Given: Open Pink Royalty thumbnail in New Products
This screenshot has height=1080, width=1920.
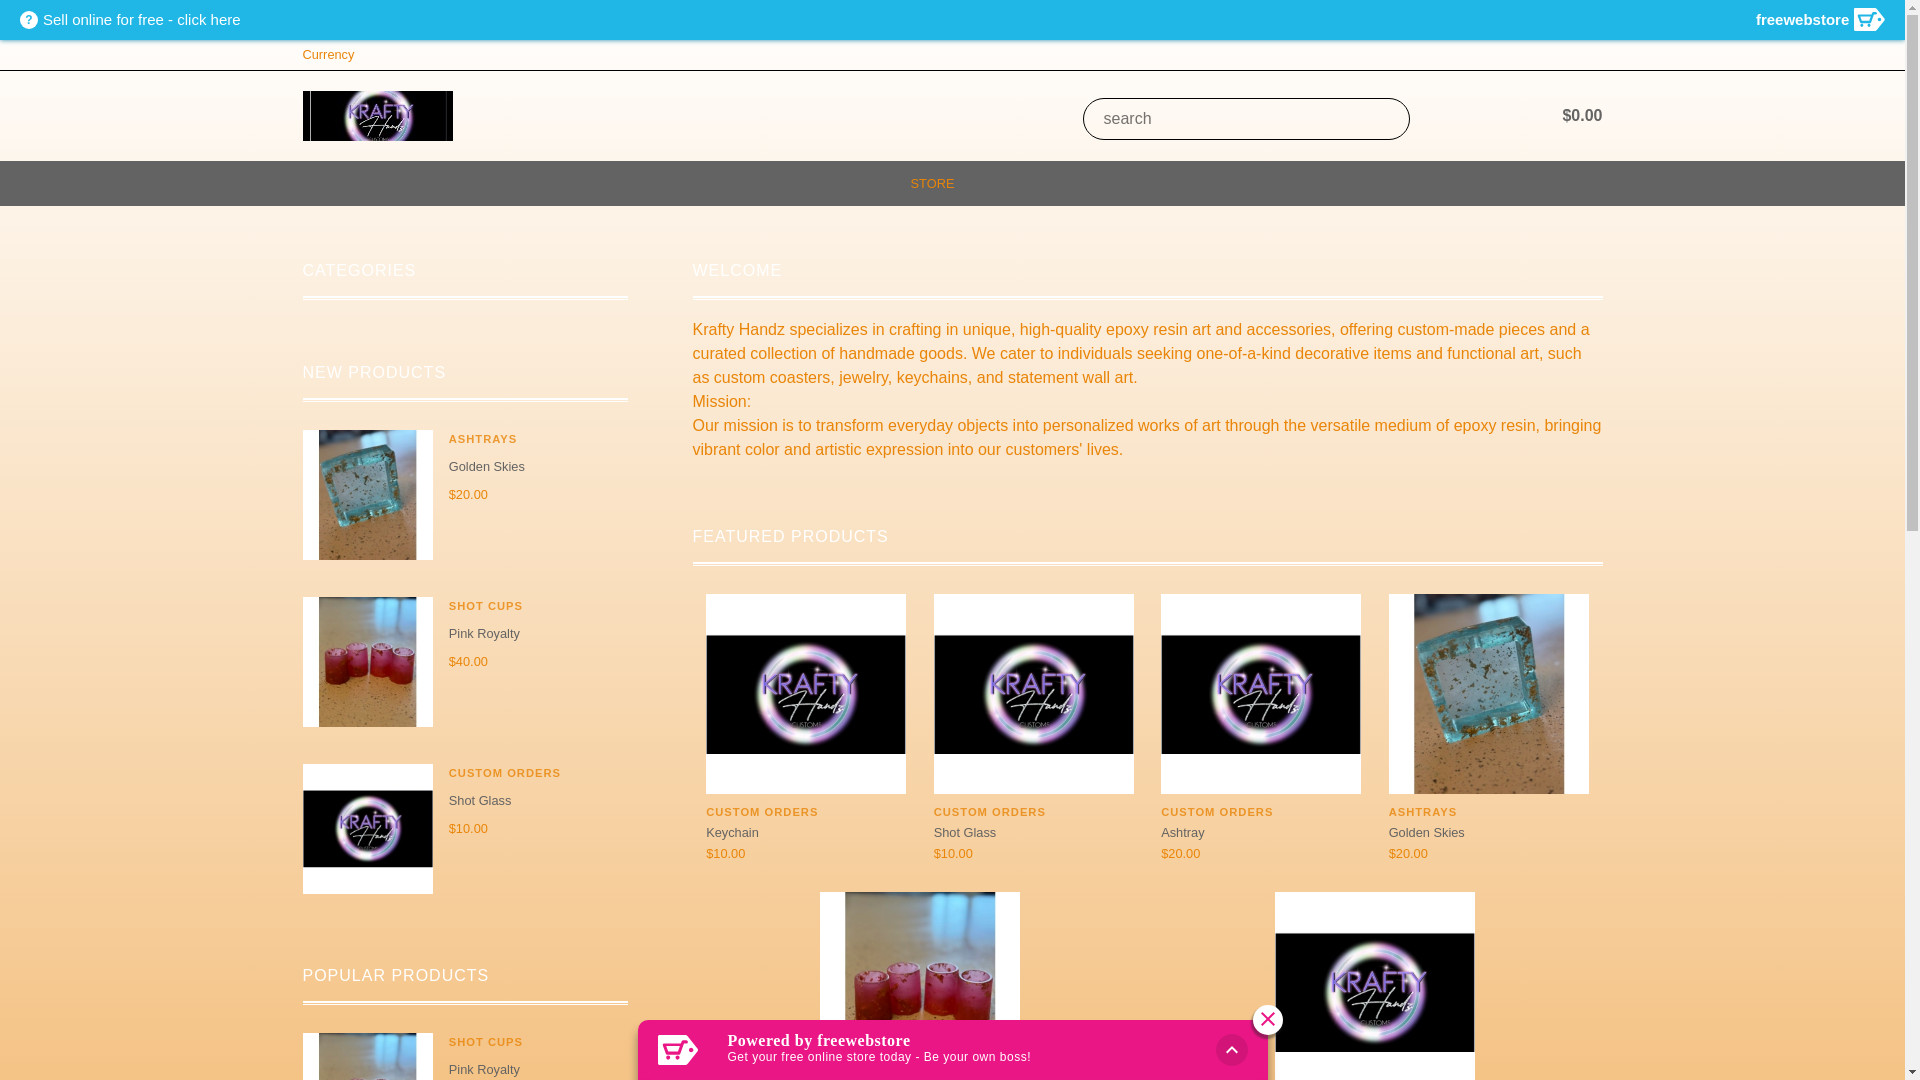Looking at the screenshot, I should pos(367,662).
